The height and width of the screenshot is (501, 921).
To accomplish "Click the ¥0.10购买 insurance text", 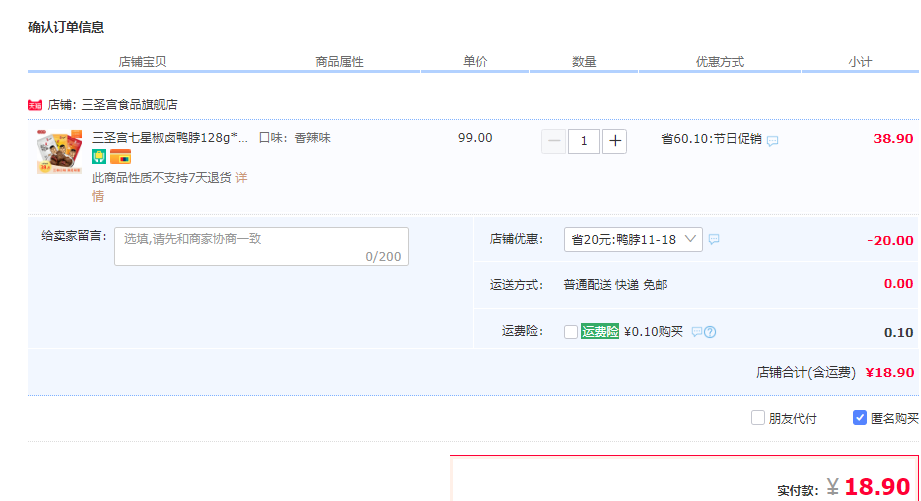I will click(653, 332).
